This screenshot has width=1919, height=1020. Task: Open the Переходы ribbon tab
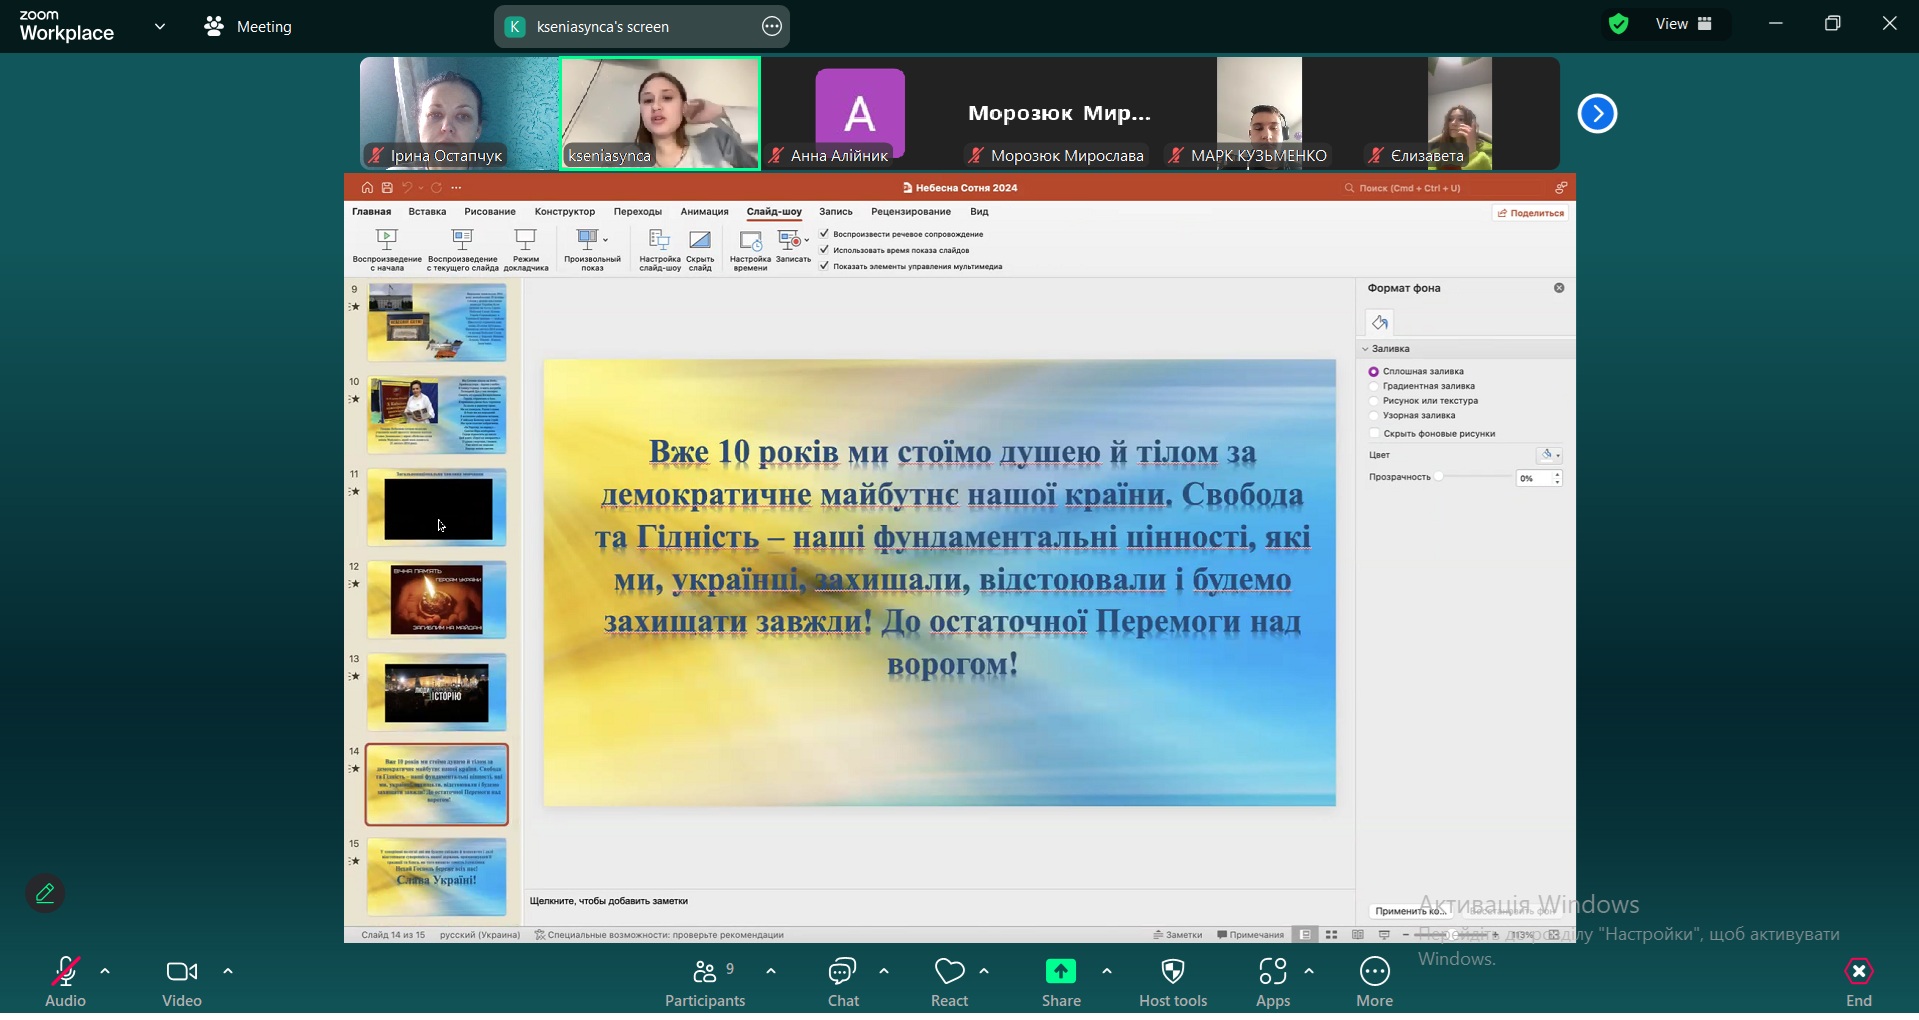[638, 213]
